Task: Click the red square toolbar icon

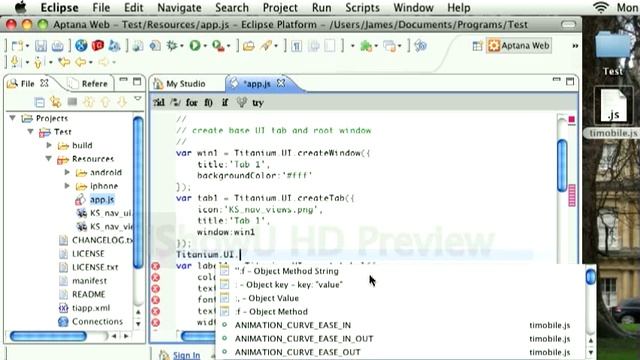Action: pyautogui.click(x=98, y=46)
